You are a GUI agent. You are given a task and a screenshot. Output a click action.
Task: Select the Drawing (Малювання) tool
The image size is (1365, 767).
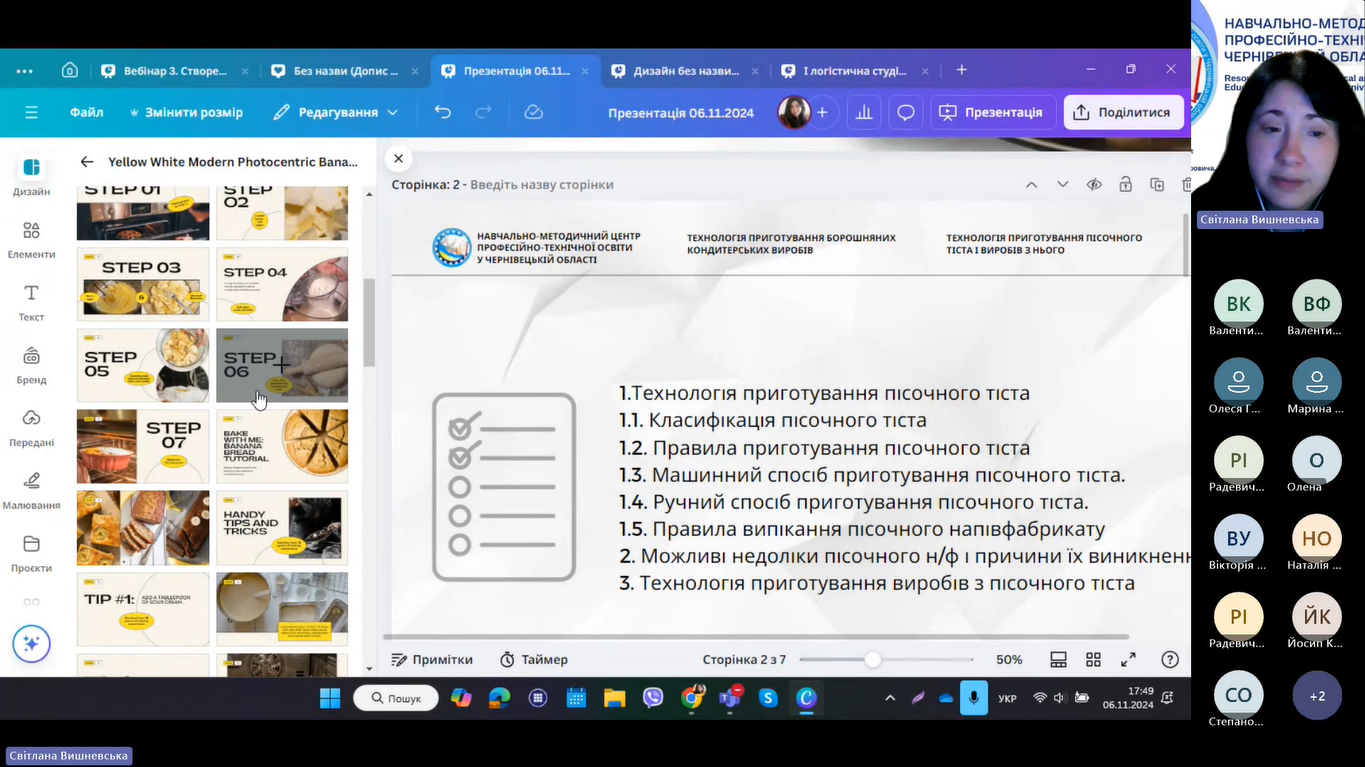pos(31,488)
